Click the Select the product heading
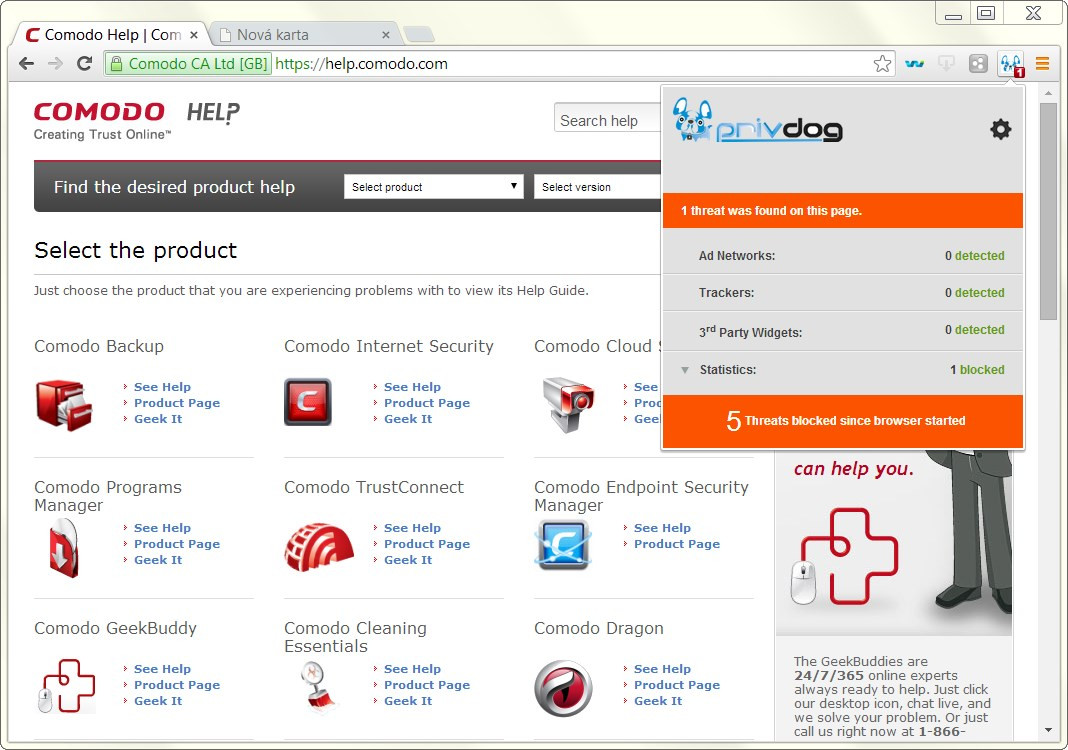This screenshot has height=750, width=1068. pyautogui.click(x=136, y=251)
